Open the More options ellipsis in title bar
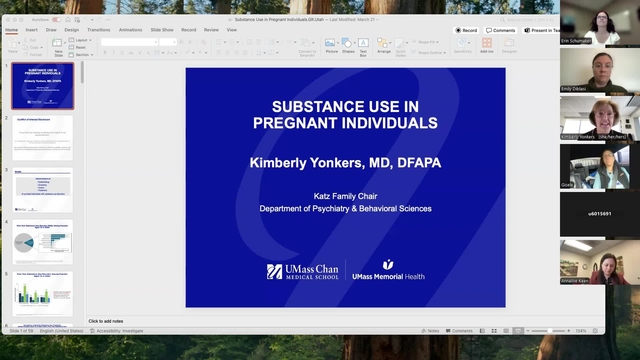The height and width of the screenshot is (360, 640). pos(108,20)
